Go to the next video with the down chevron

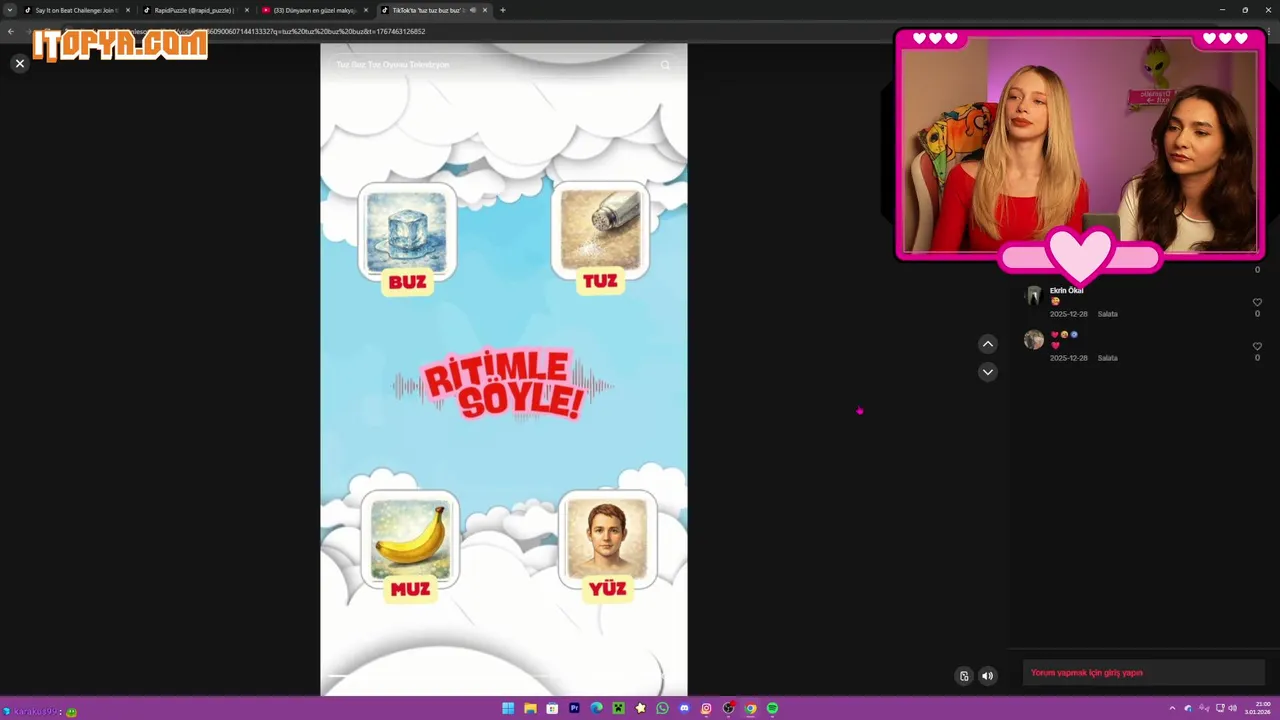pyautogui.click(x=987, y=372)
